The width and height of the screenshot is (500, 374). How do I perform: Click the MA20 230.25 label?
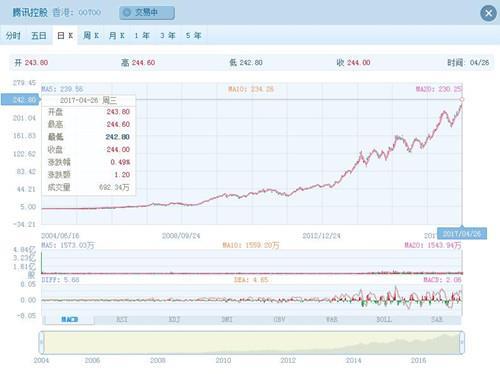(439, 89)
